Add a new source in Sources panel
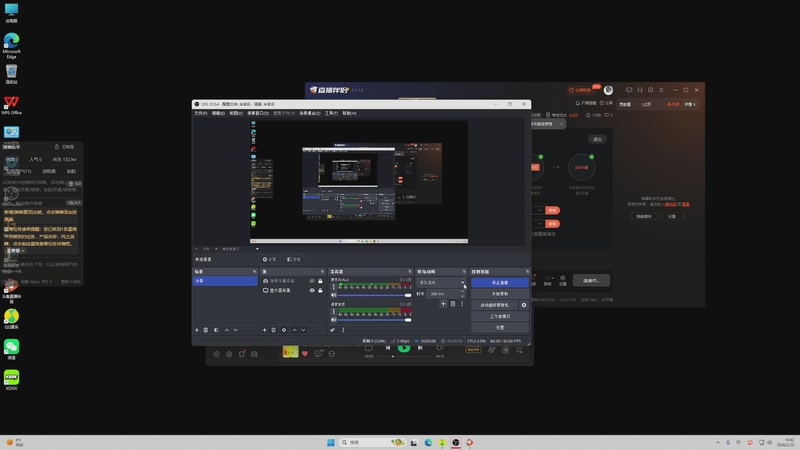Image resolution: width=800 pixels, height=450 pixels. coord(264,330)
